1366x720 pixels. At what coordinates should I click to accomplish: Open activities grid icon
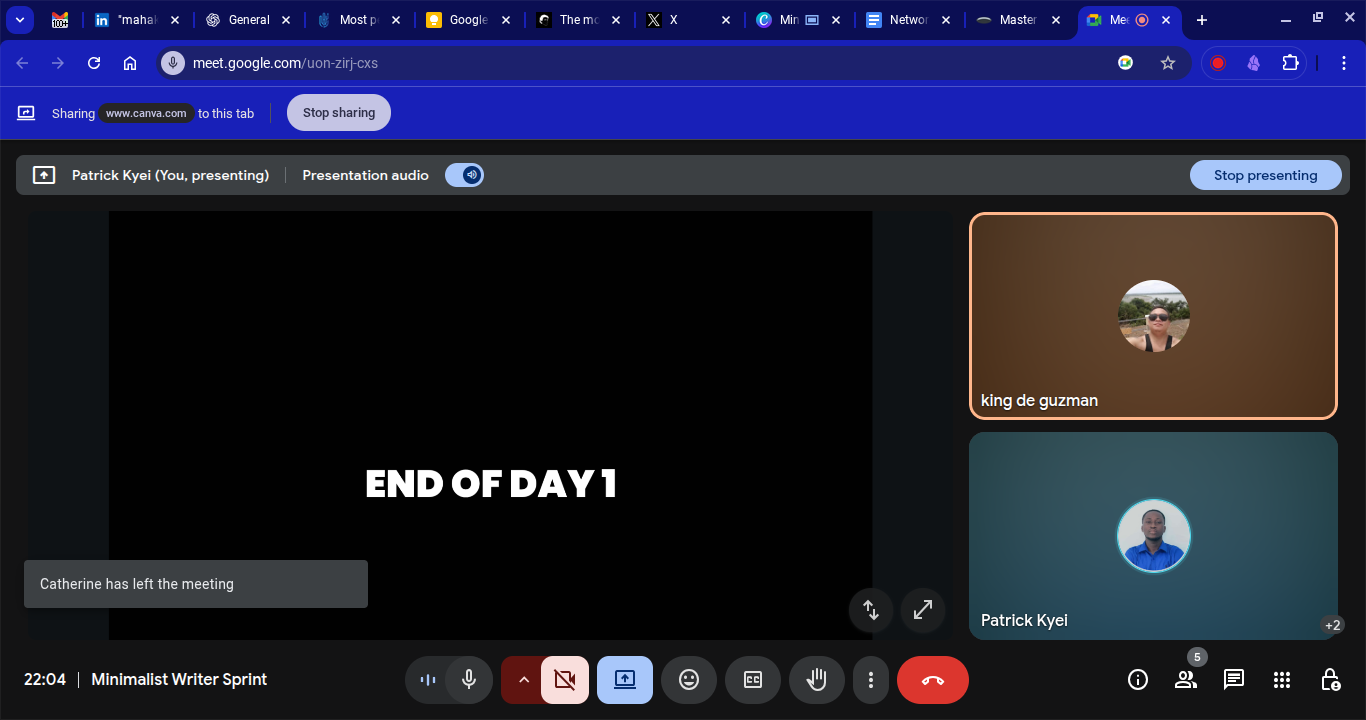tap(1282, 680)
